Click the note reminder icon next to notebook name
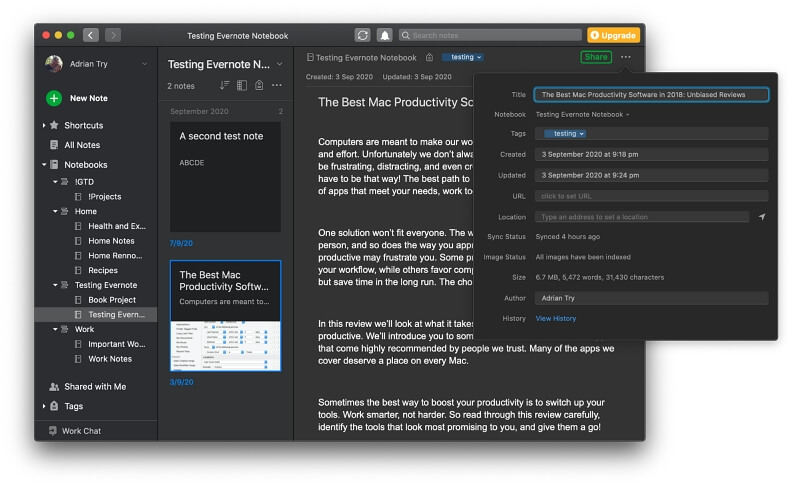The width and height of the screenshot is (800, 487). (x=430, y=58)
